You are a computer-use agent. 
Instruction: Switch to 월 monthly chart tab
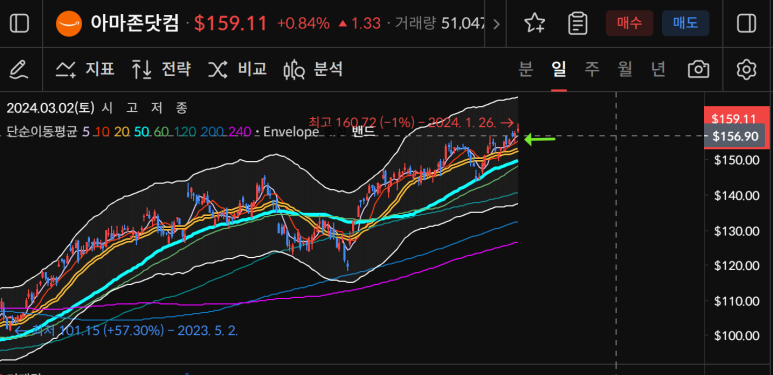625,69
